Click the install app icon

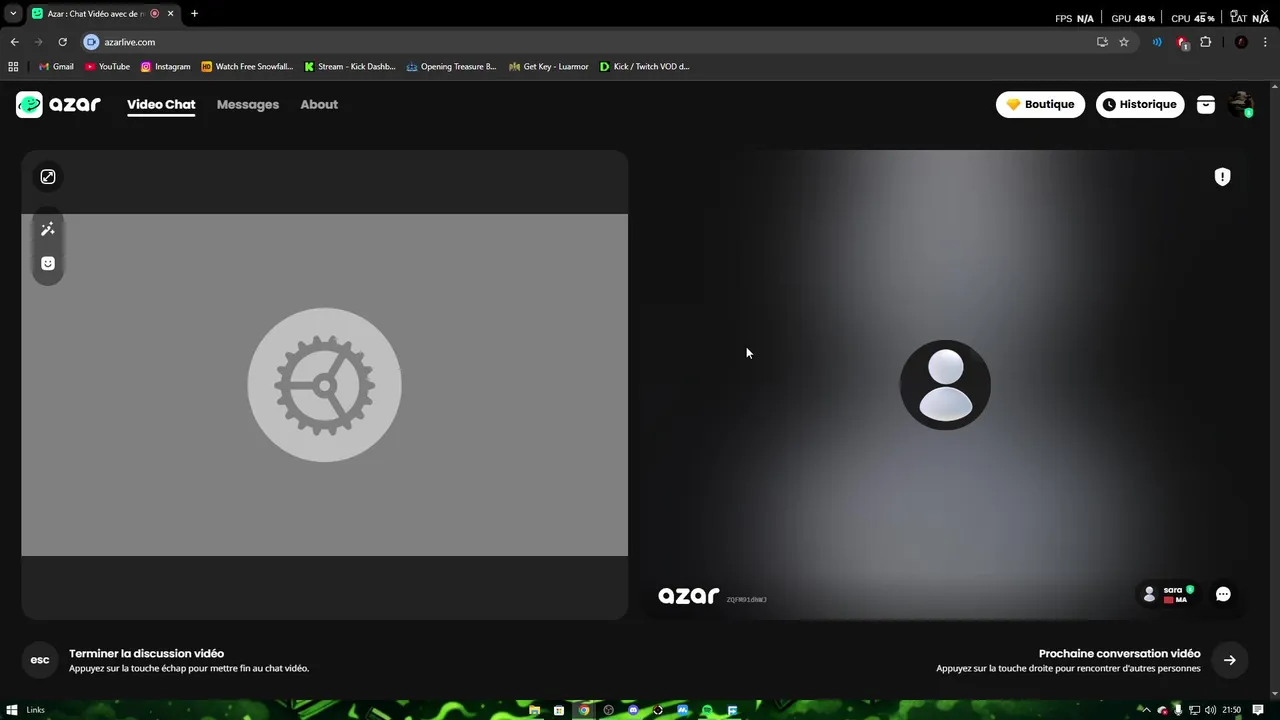tap(1102, 42)
